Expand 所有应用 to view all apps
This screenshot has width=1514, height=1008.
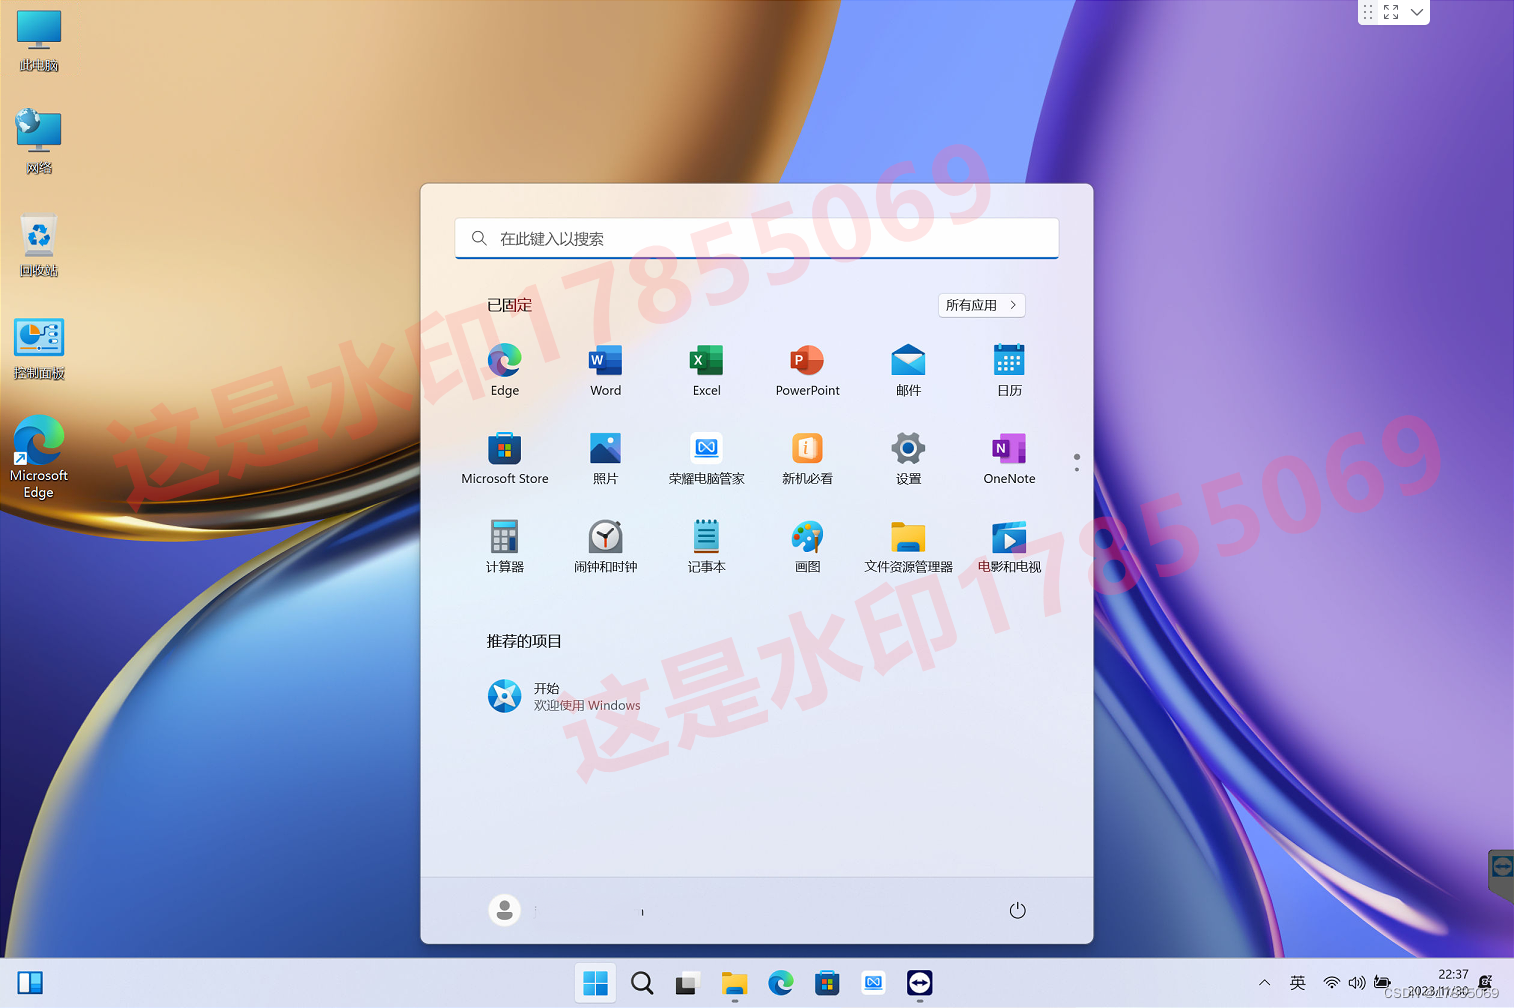coord(981,305)
